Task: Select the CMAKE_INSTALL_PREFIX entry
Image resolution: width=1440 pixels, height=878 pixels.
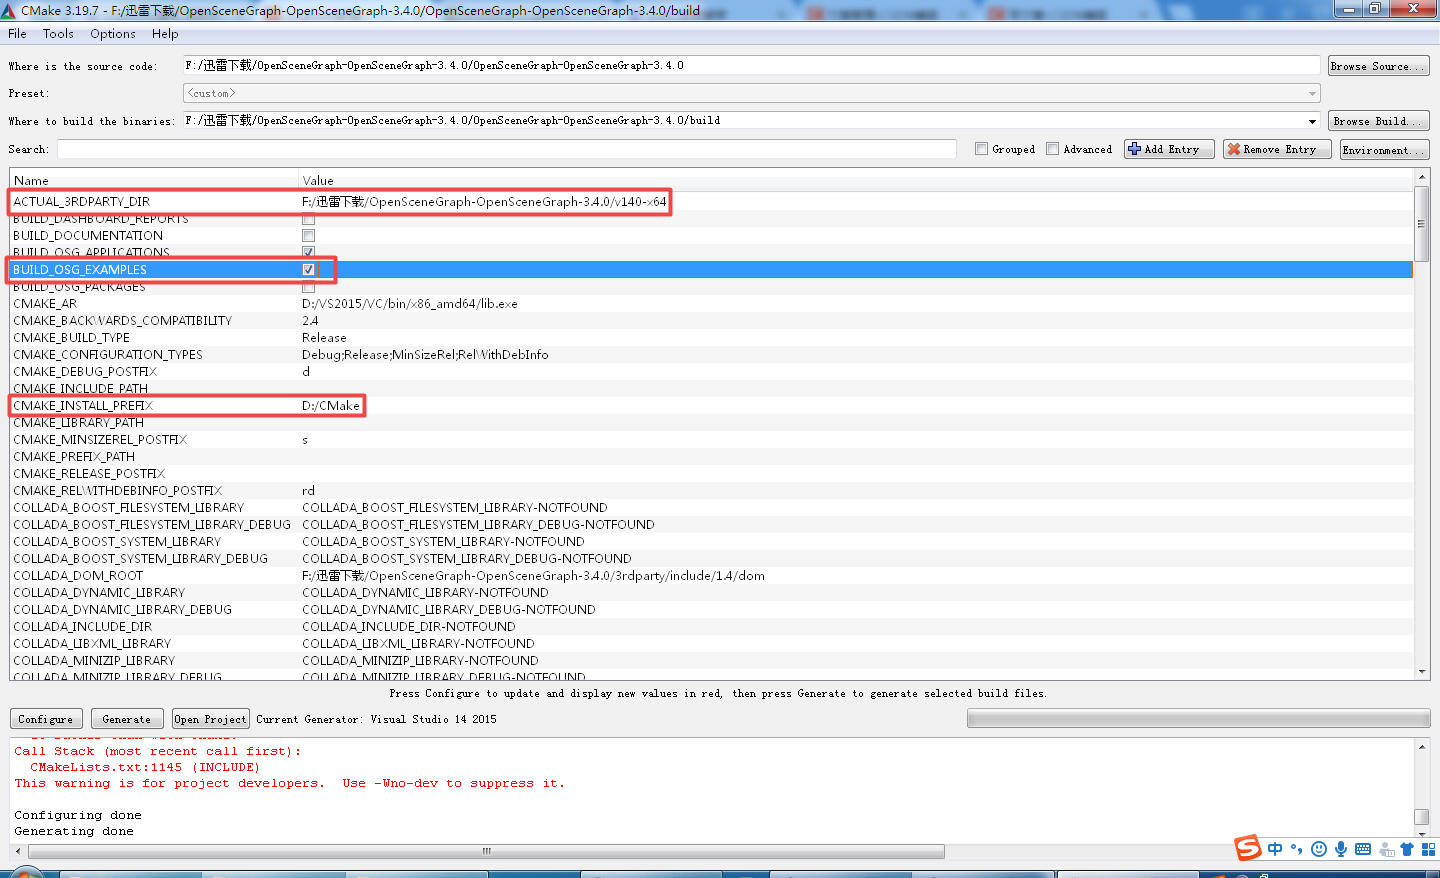Action: pyautogui.click(x=83, y=406)
